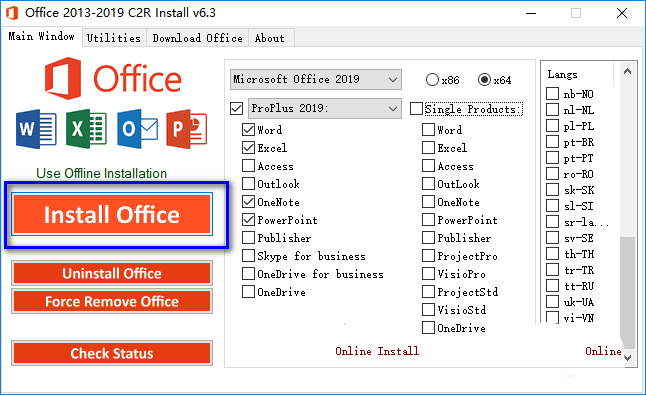The width and height of the screenshot is (646, 395).
Task: Click the PowerPoint app icon
Action: pos(187,129)
